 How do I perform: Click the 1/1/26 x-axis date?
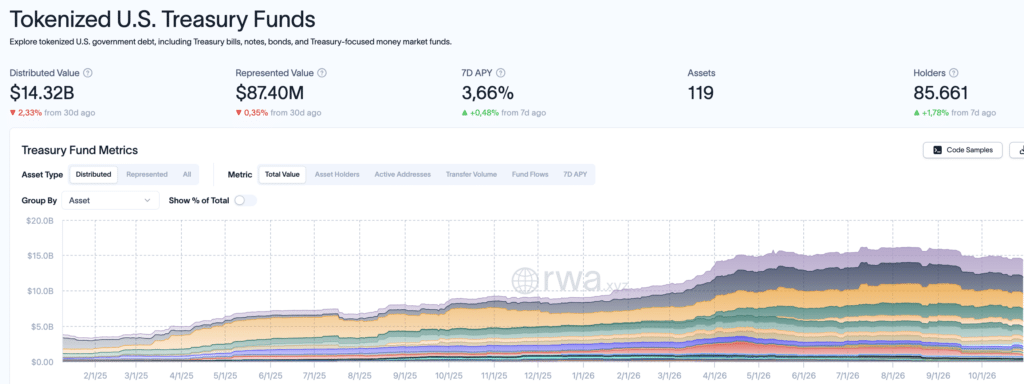[x=583, y=376]
